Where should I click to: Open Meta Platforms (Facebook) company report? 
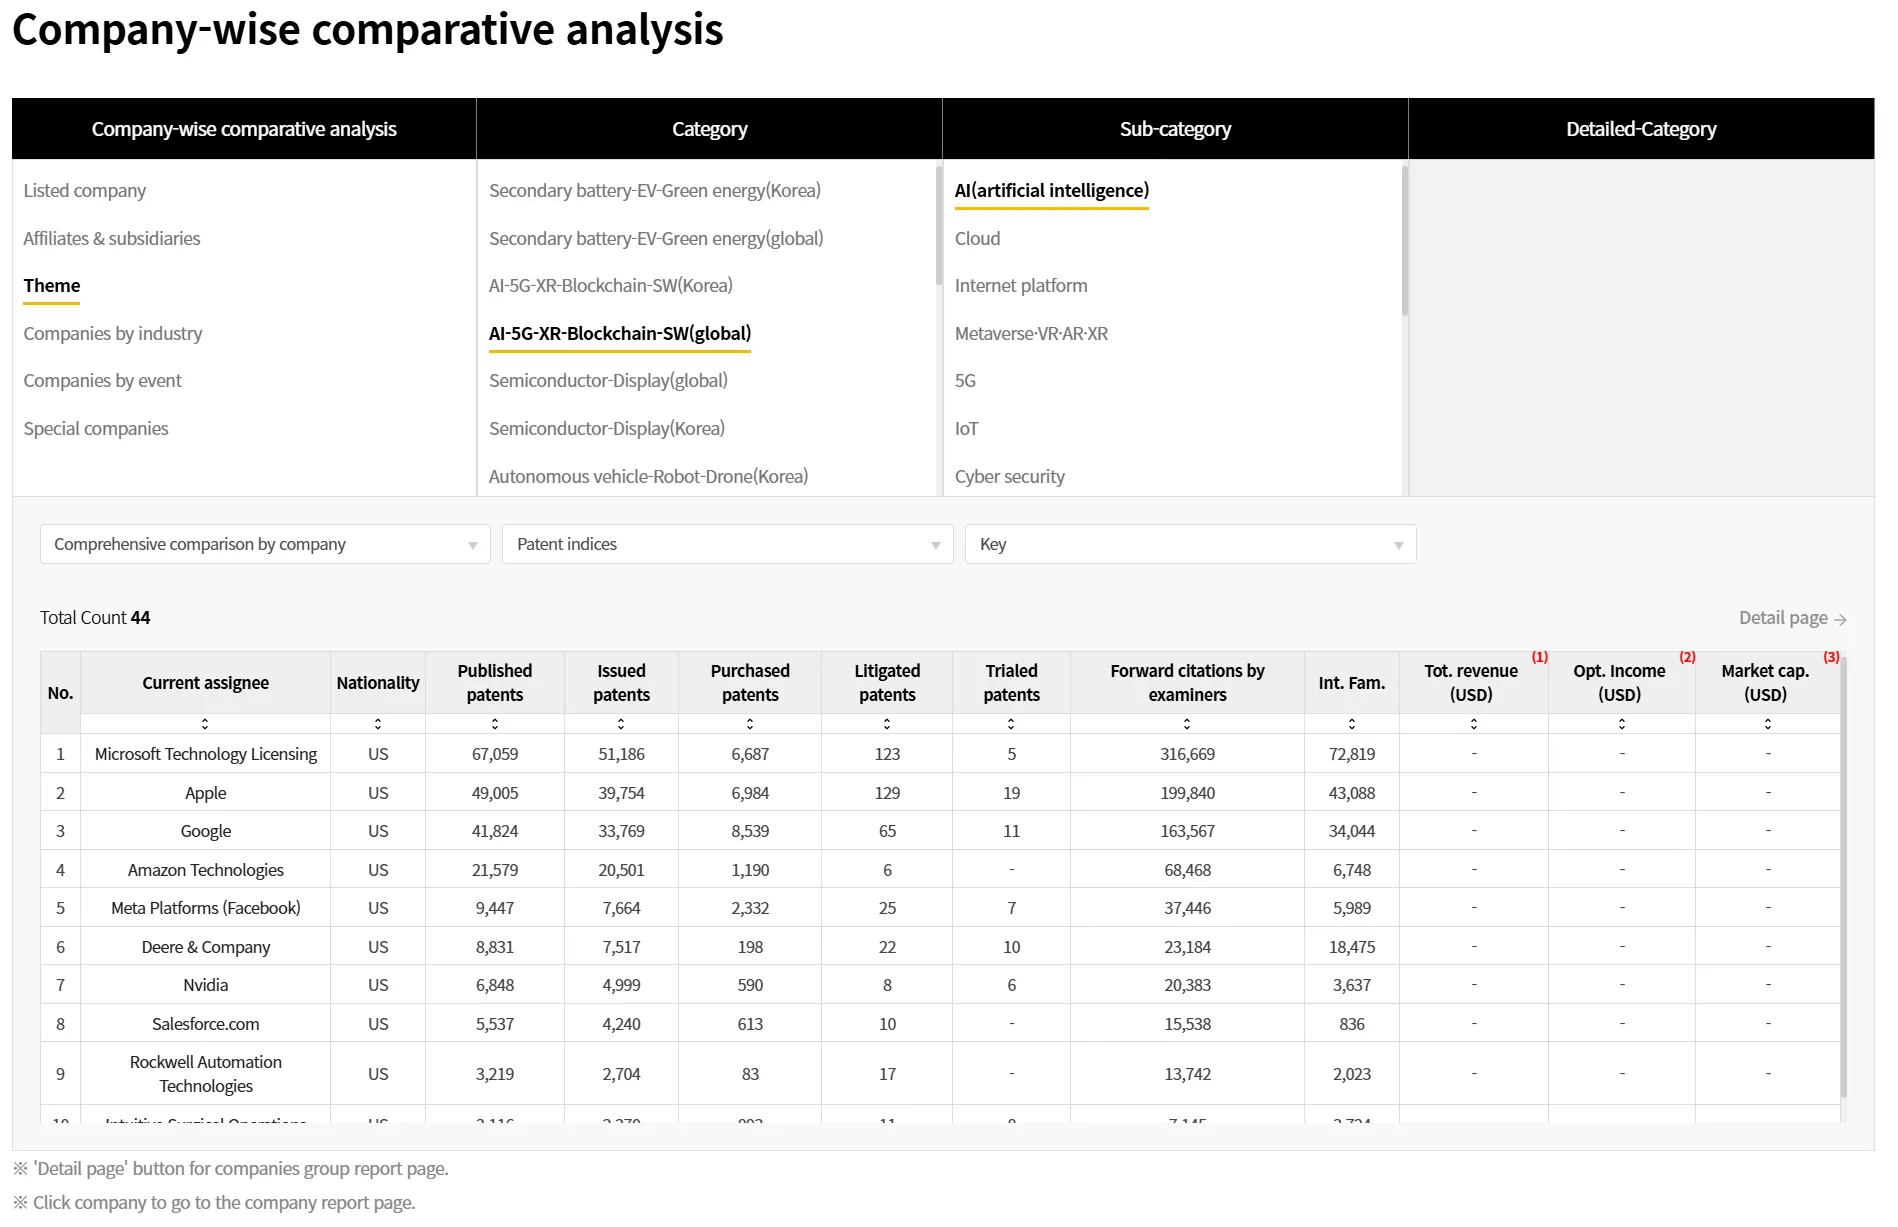pos(206,908)
